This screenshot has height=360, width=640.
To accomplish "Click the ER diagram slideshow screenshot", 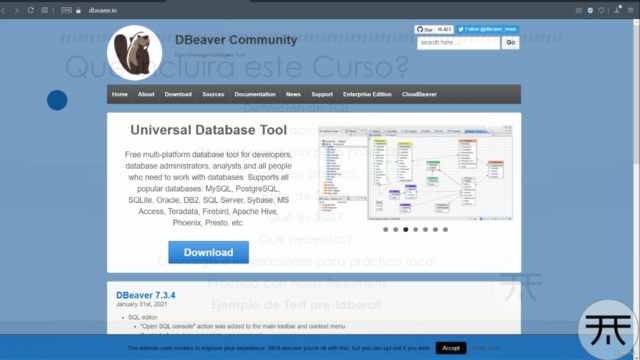I will (416, 173).
